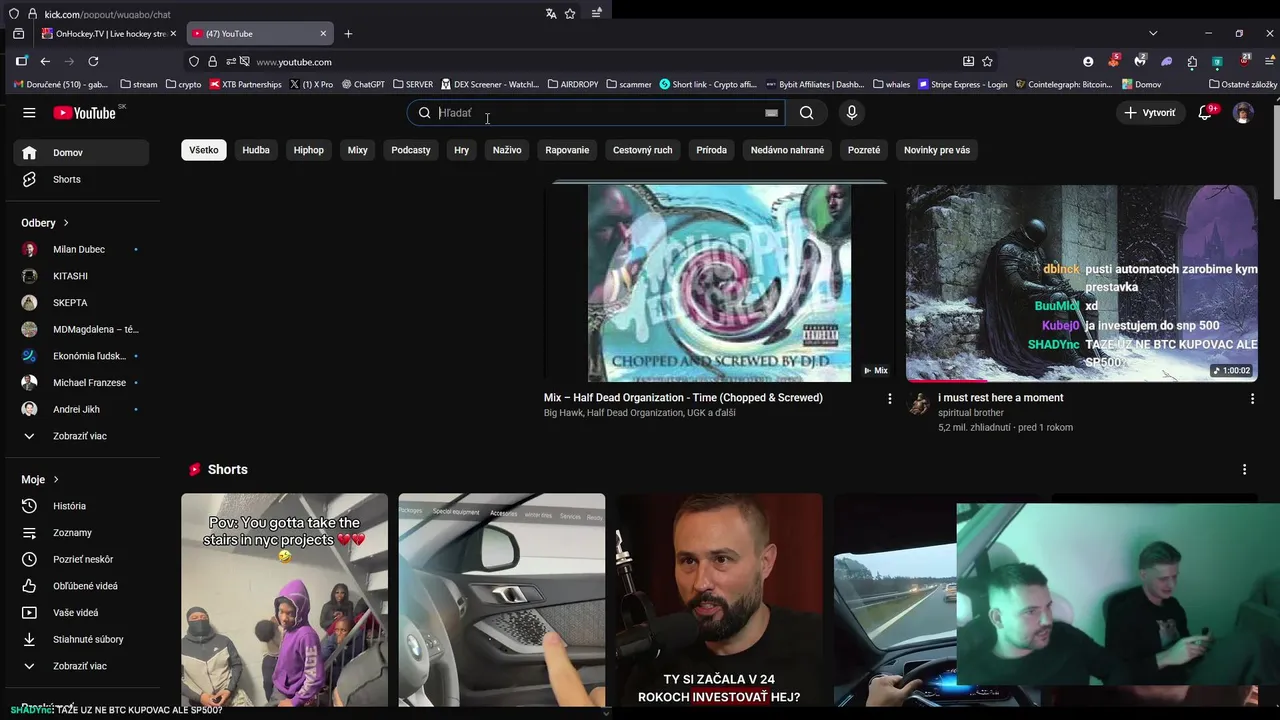Open Vaše videá in sidebar
Screen dimensions: 1280x720
(81, 612)
